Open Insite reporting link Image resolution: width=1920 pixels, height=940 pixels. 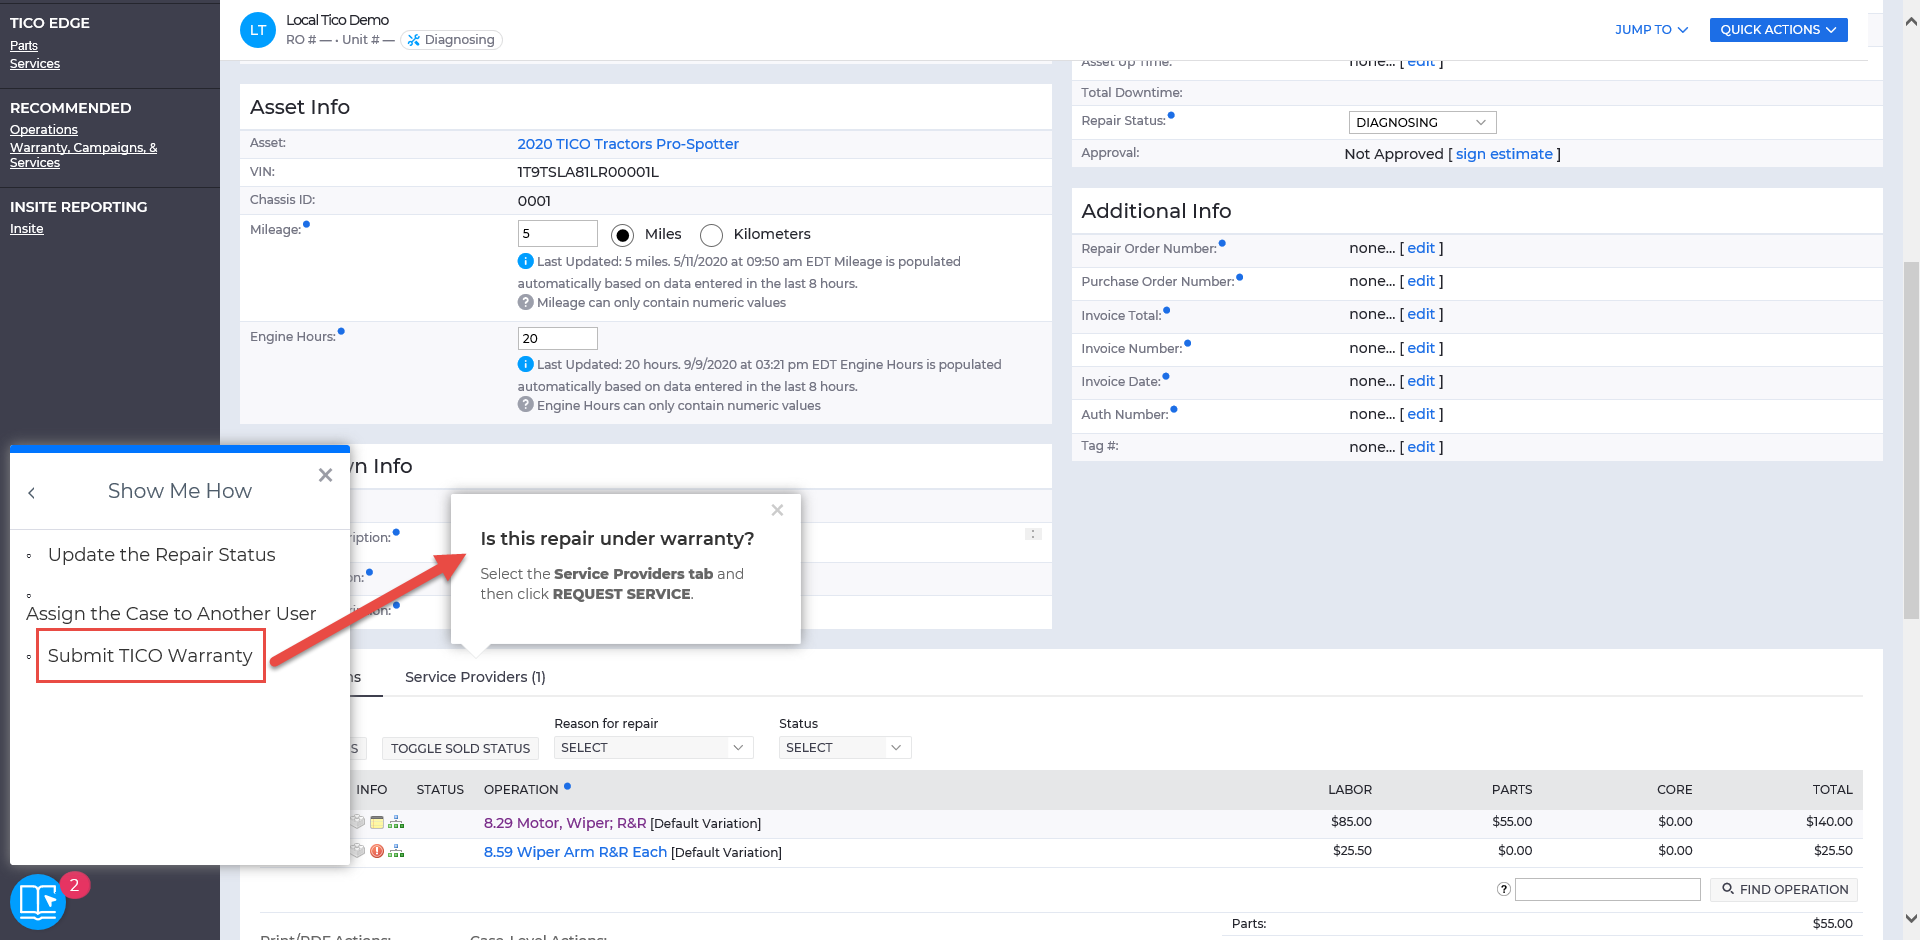(27, 229)
